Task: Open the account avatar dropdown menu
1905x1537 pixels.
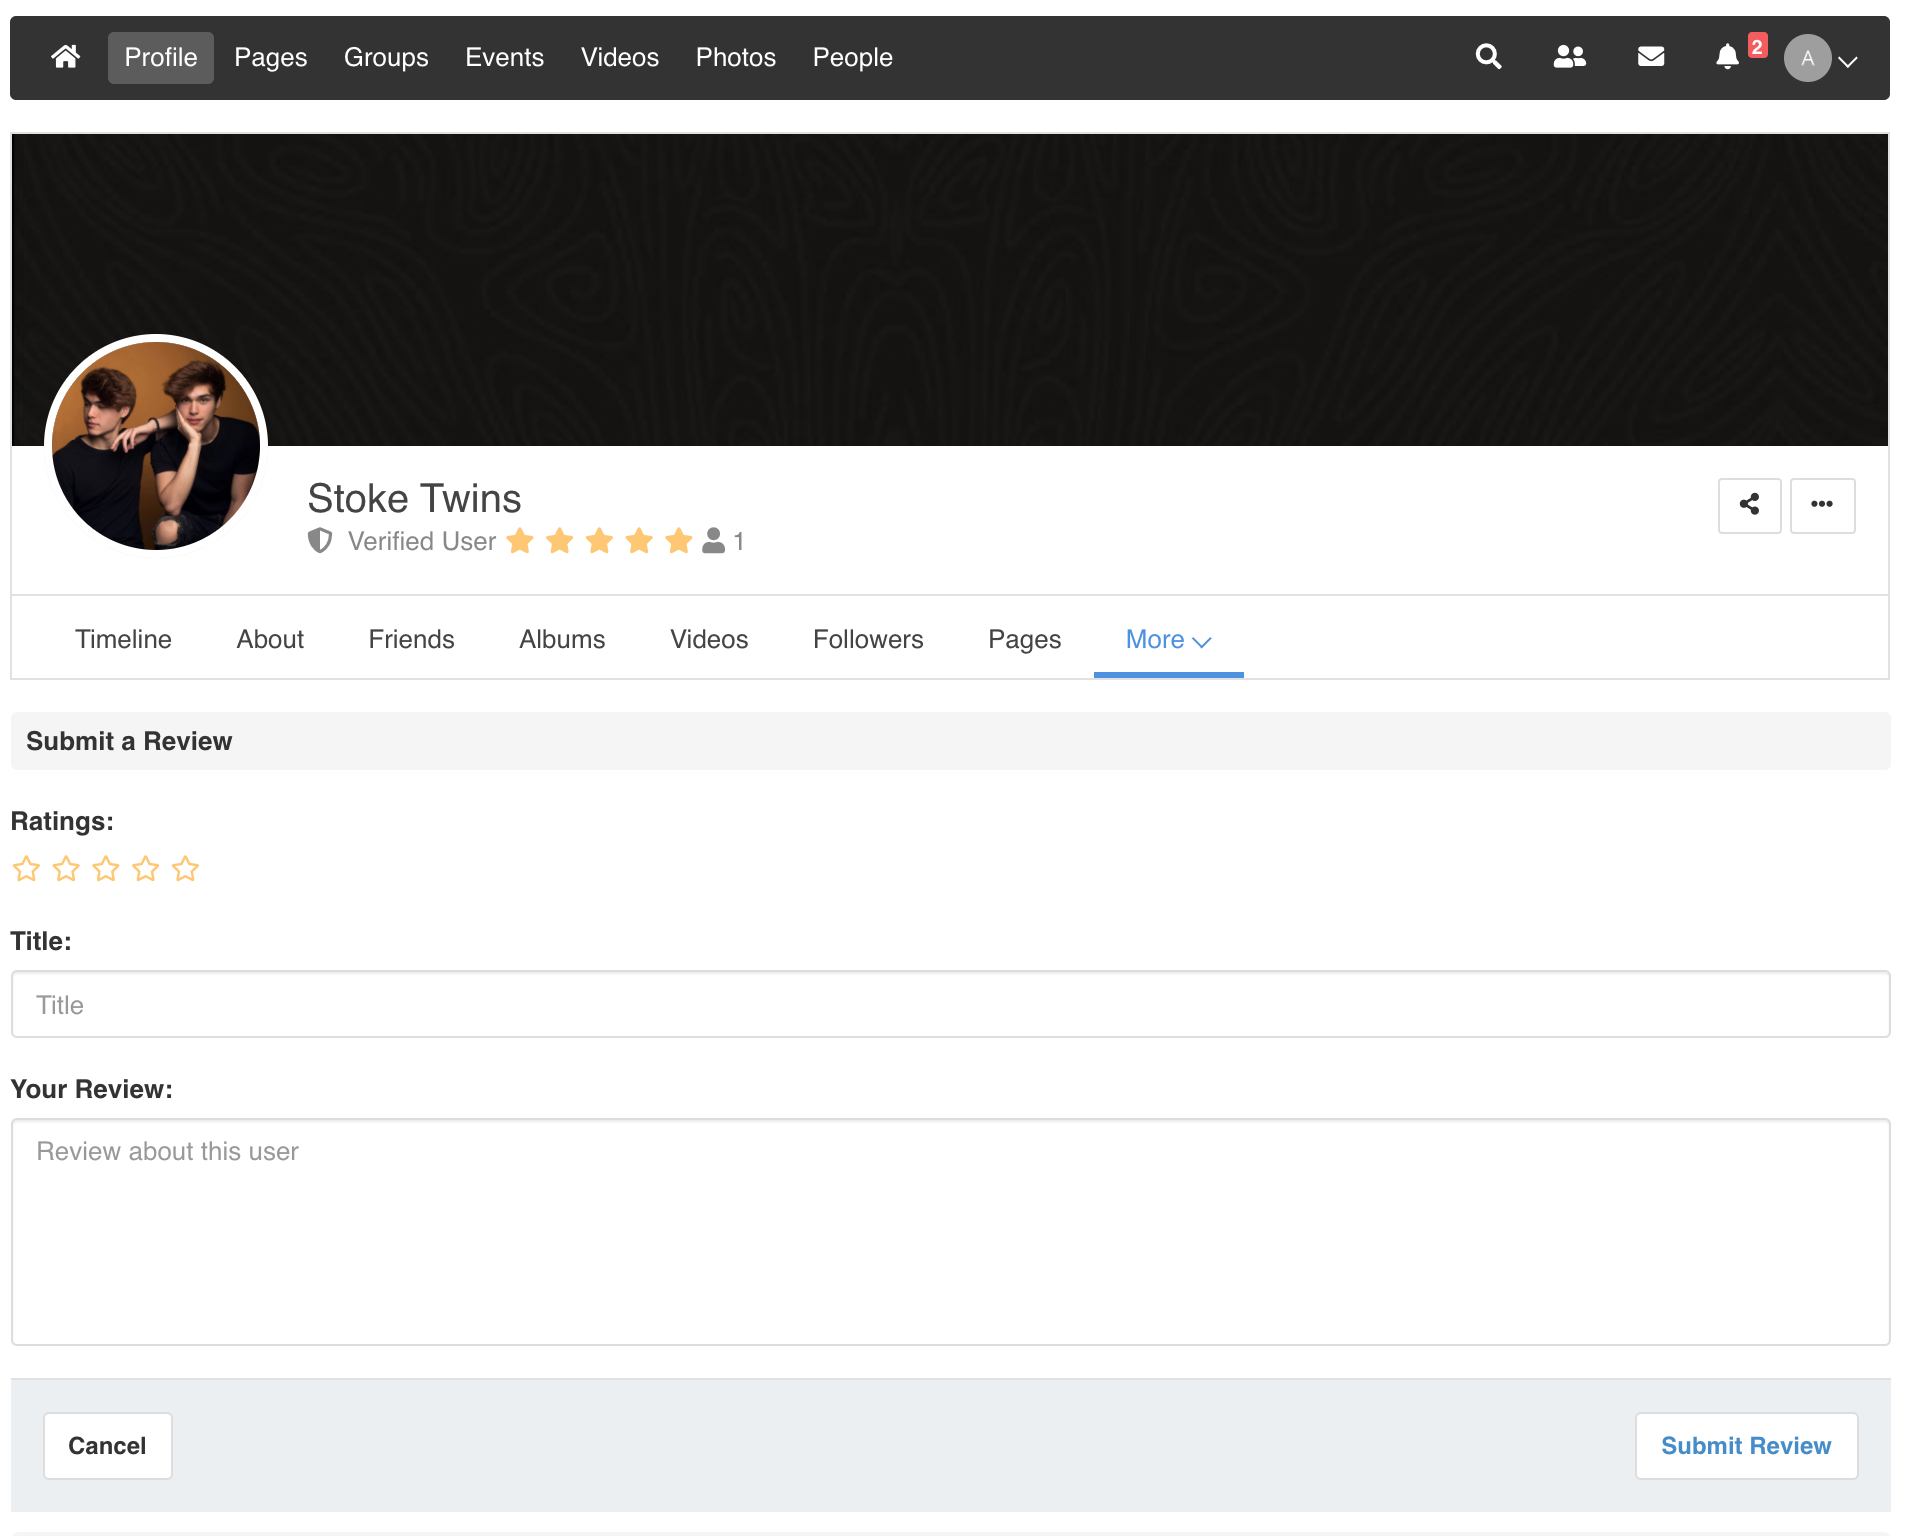Action: [x=1821, y=58]
